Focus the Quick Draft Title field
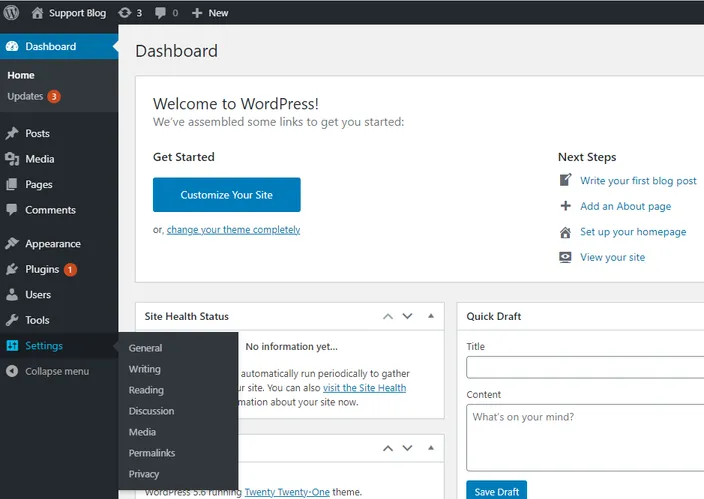704x499 pixels. (x=585, y=367)
